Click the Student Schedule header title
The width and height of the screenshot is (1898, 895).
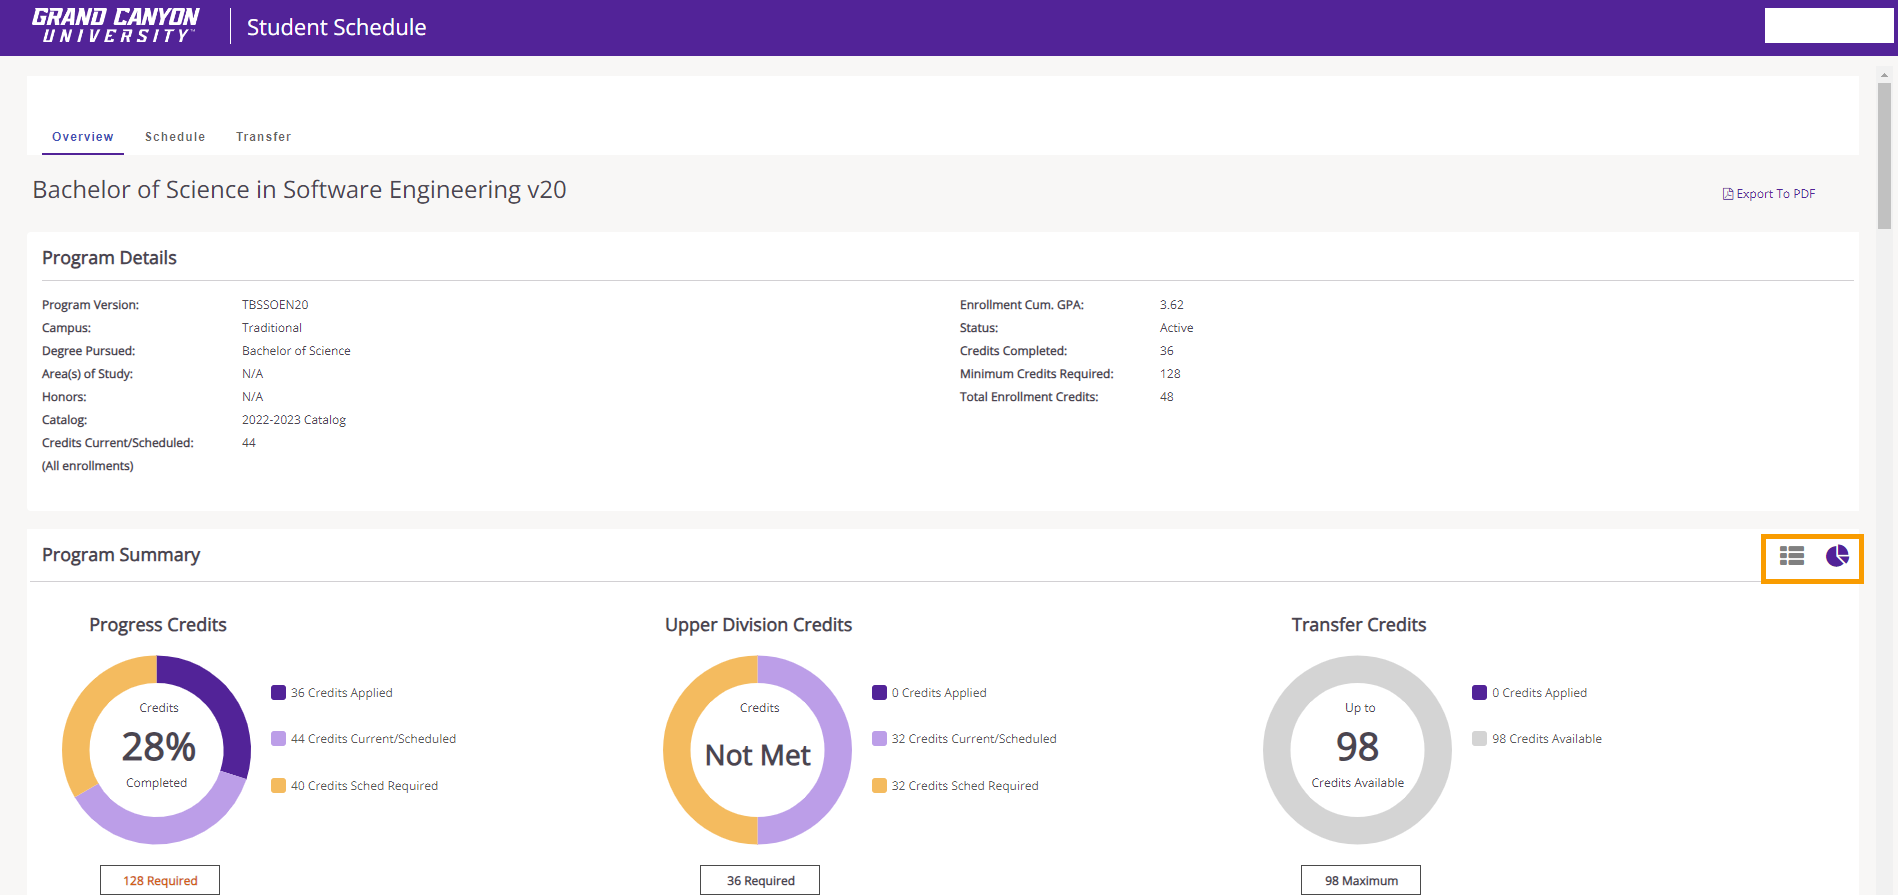pos(336,27)
